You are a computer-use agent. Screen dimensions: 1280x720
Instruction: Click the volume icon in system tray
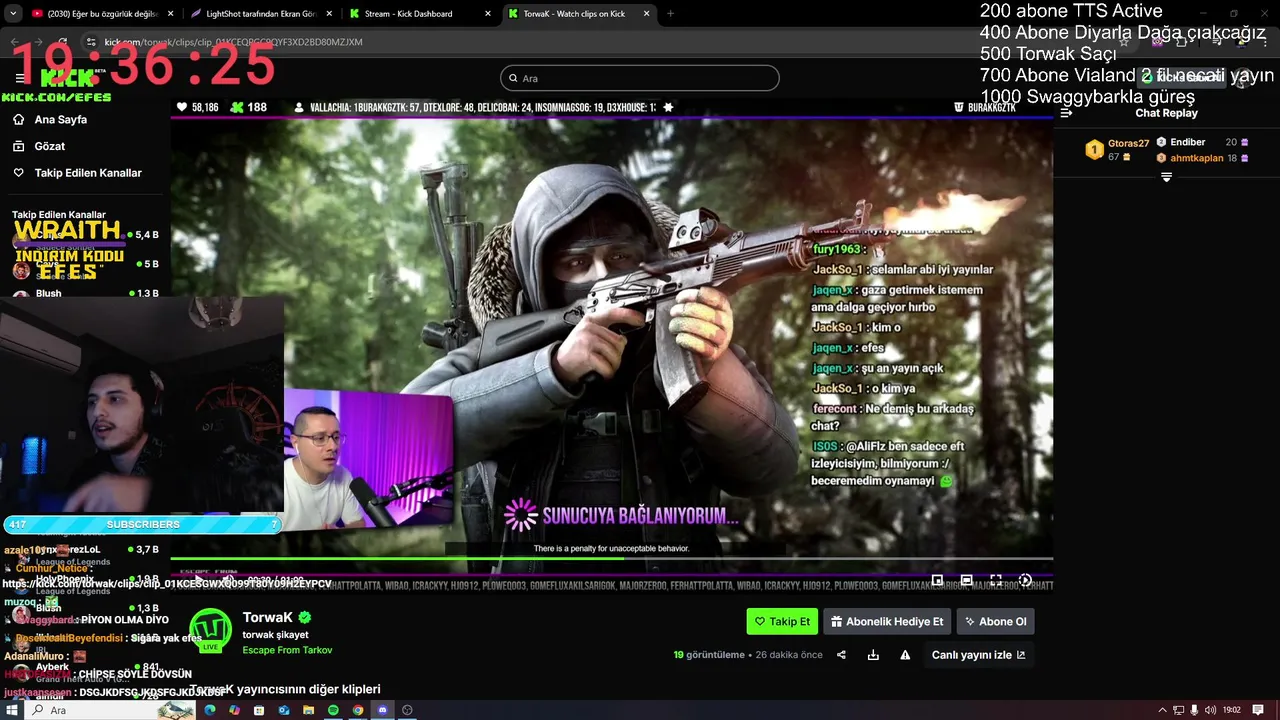(x=1209, y=710)
